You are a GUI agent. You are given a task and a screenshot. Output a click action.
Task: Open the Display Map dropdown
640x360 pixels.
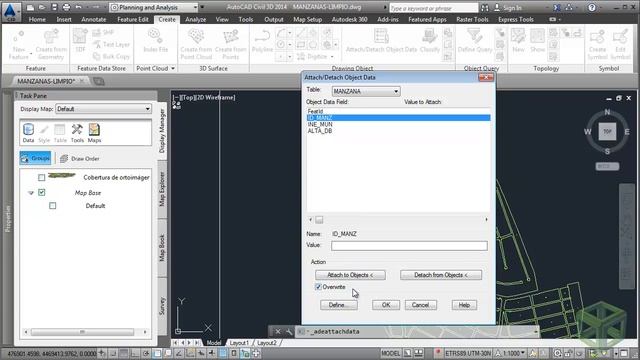[x=103, y=109]
